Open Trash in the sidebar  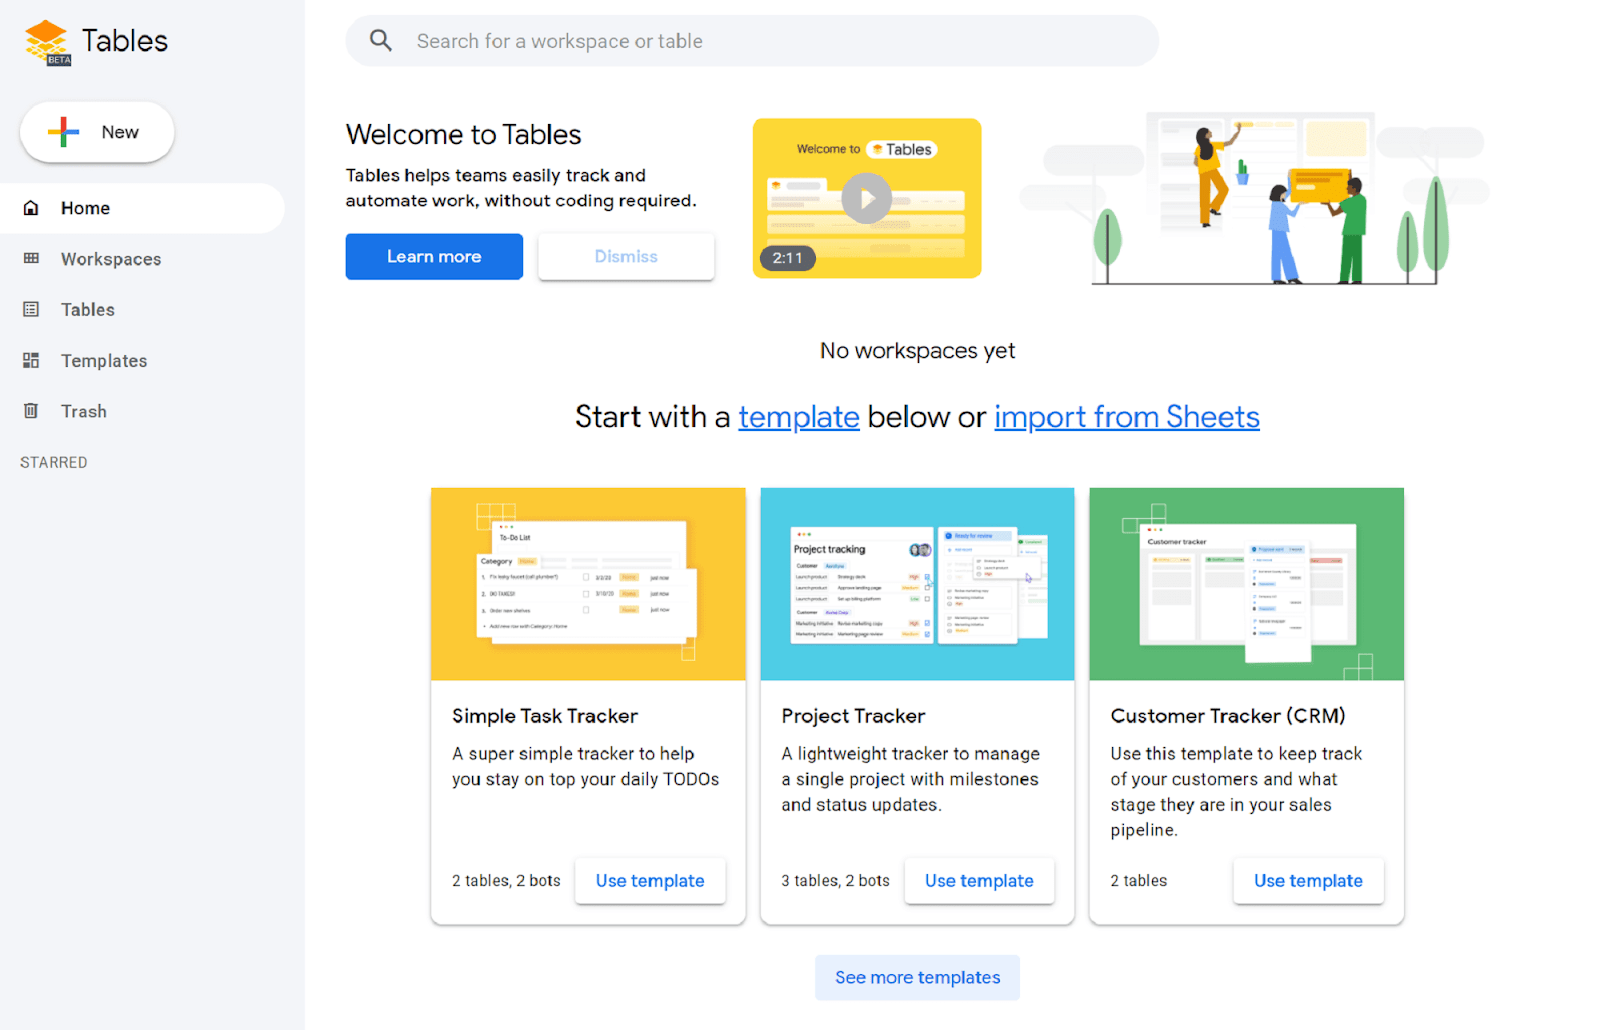click(x=142, y=411)
